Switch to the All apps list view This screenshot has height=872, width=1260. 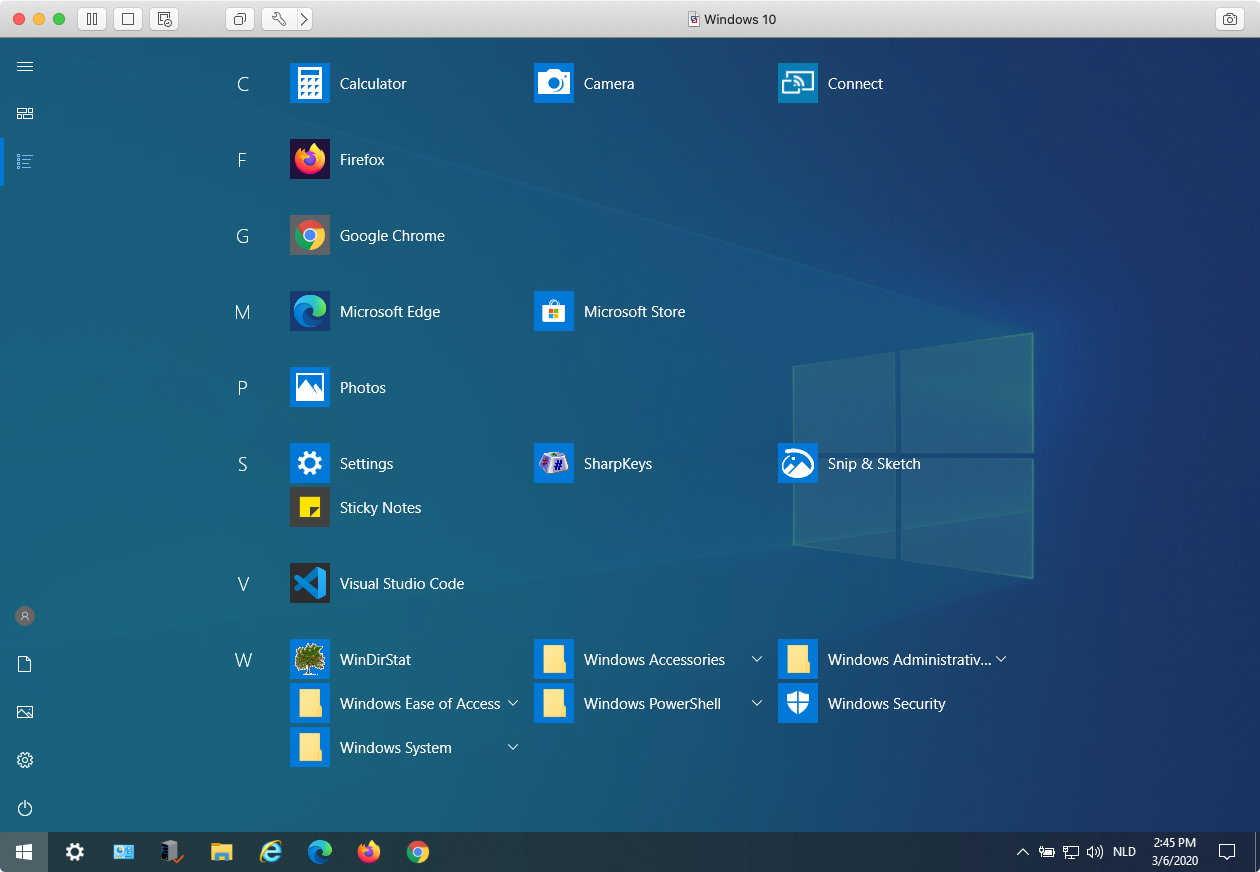pyautogui.click(x=25, y=161)
